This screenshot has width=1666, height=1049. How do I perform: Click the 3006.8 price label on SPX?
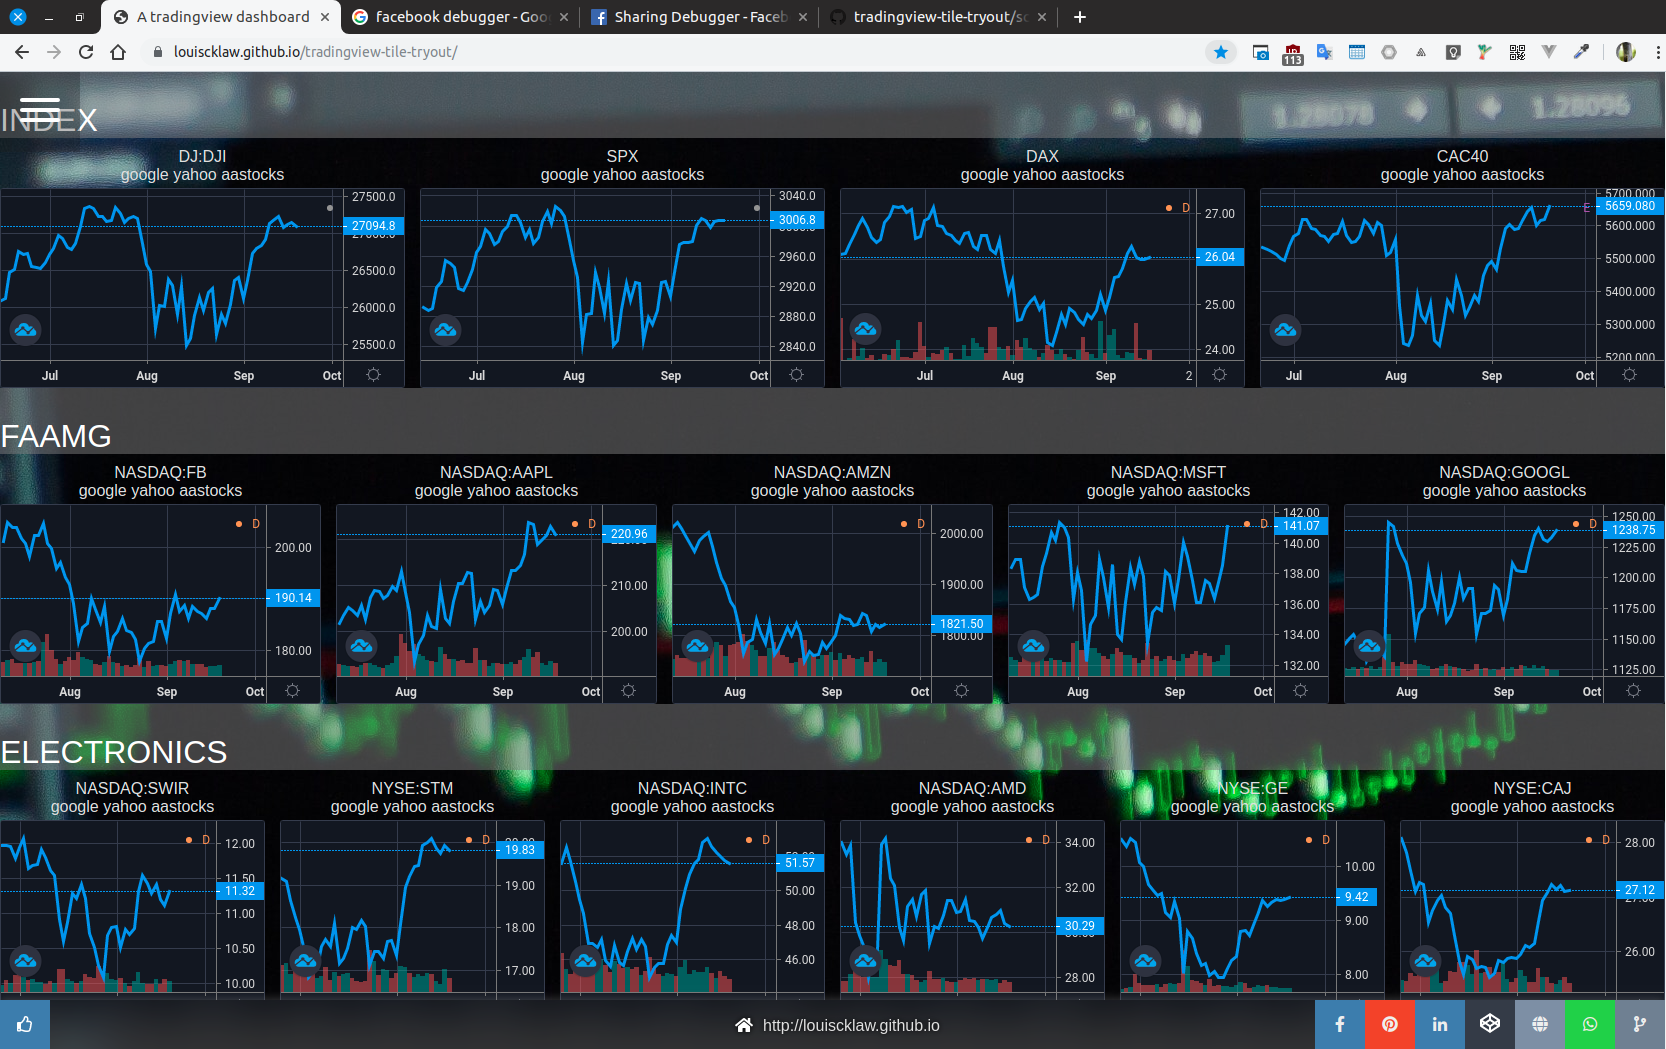(x=797, y=220)
